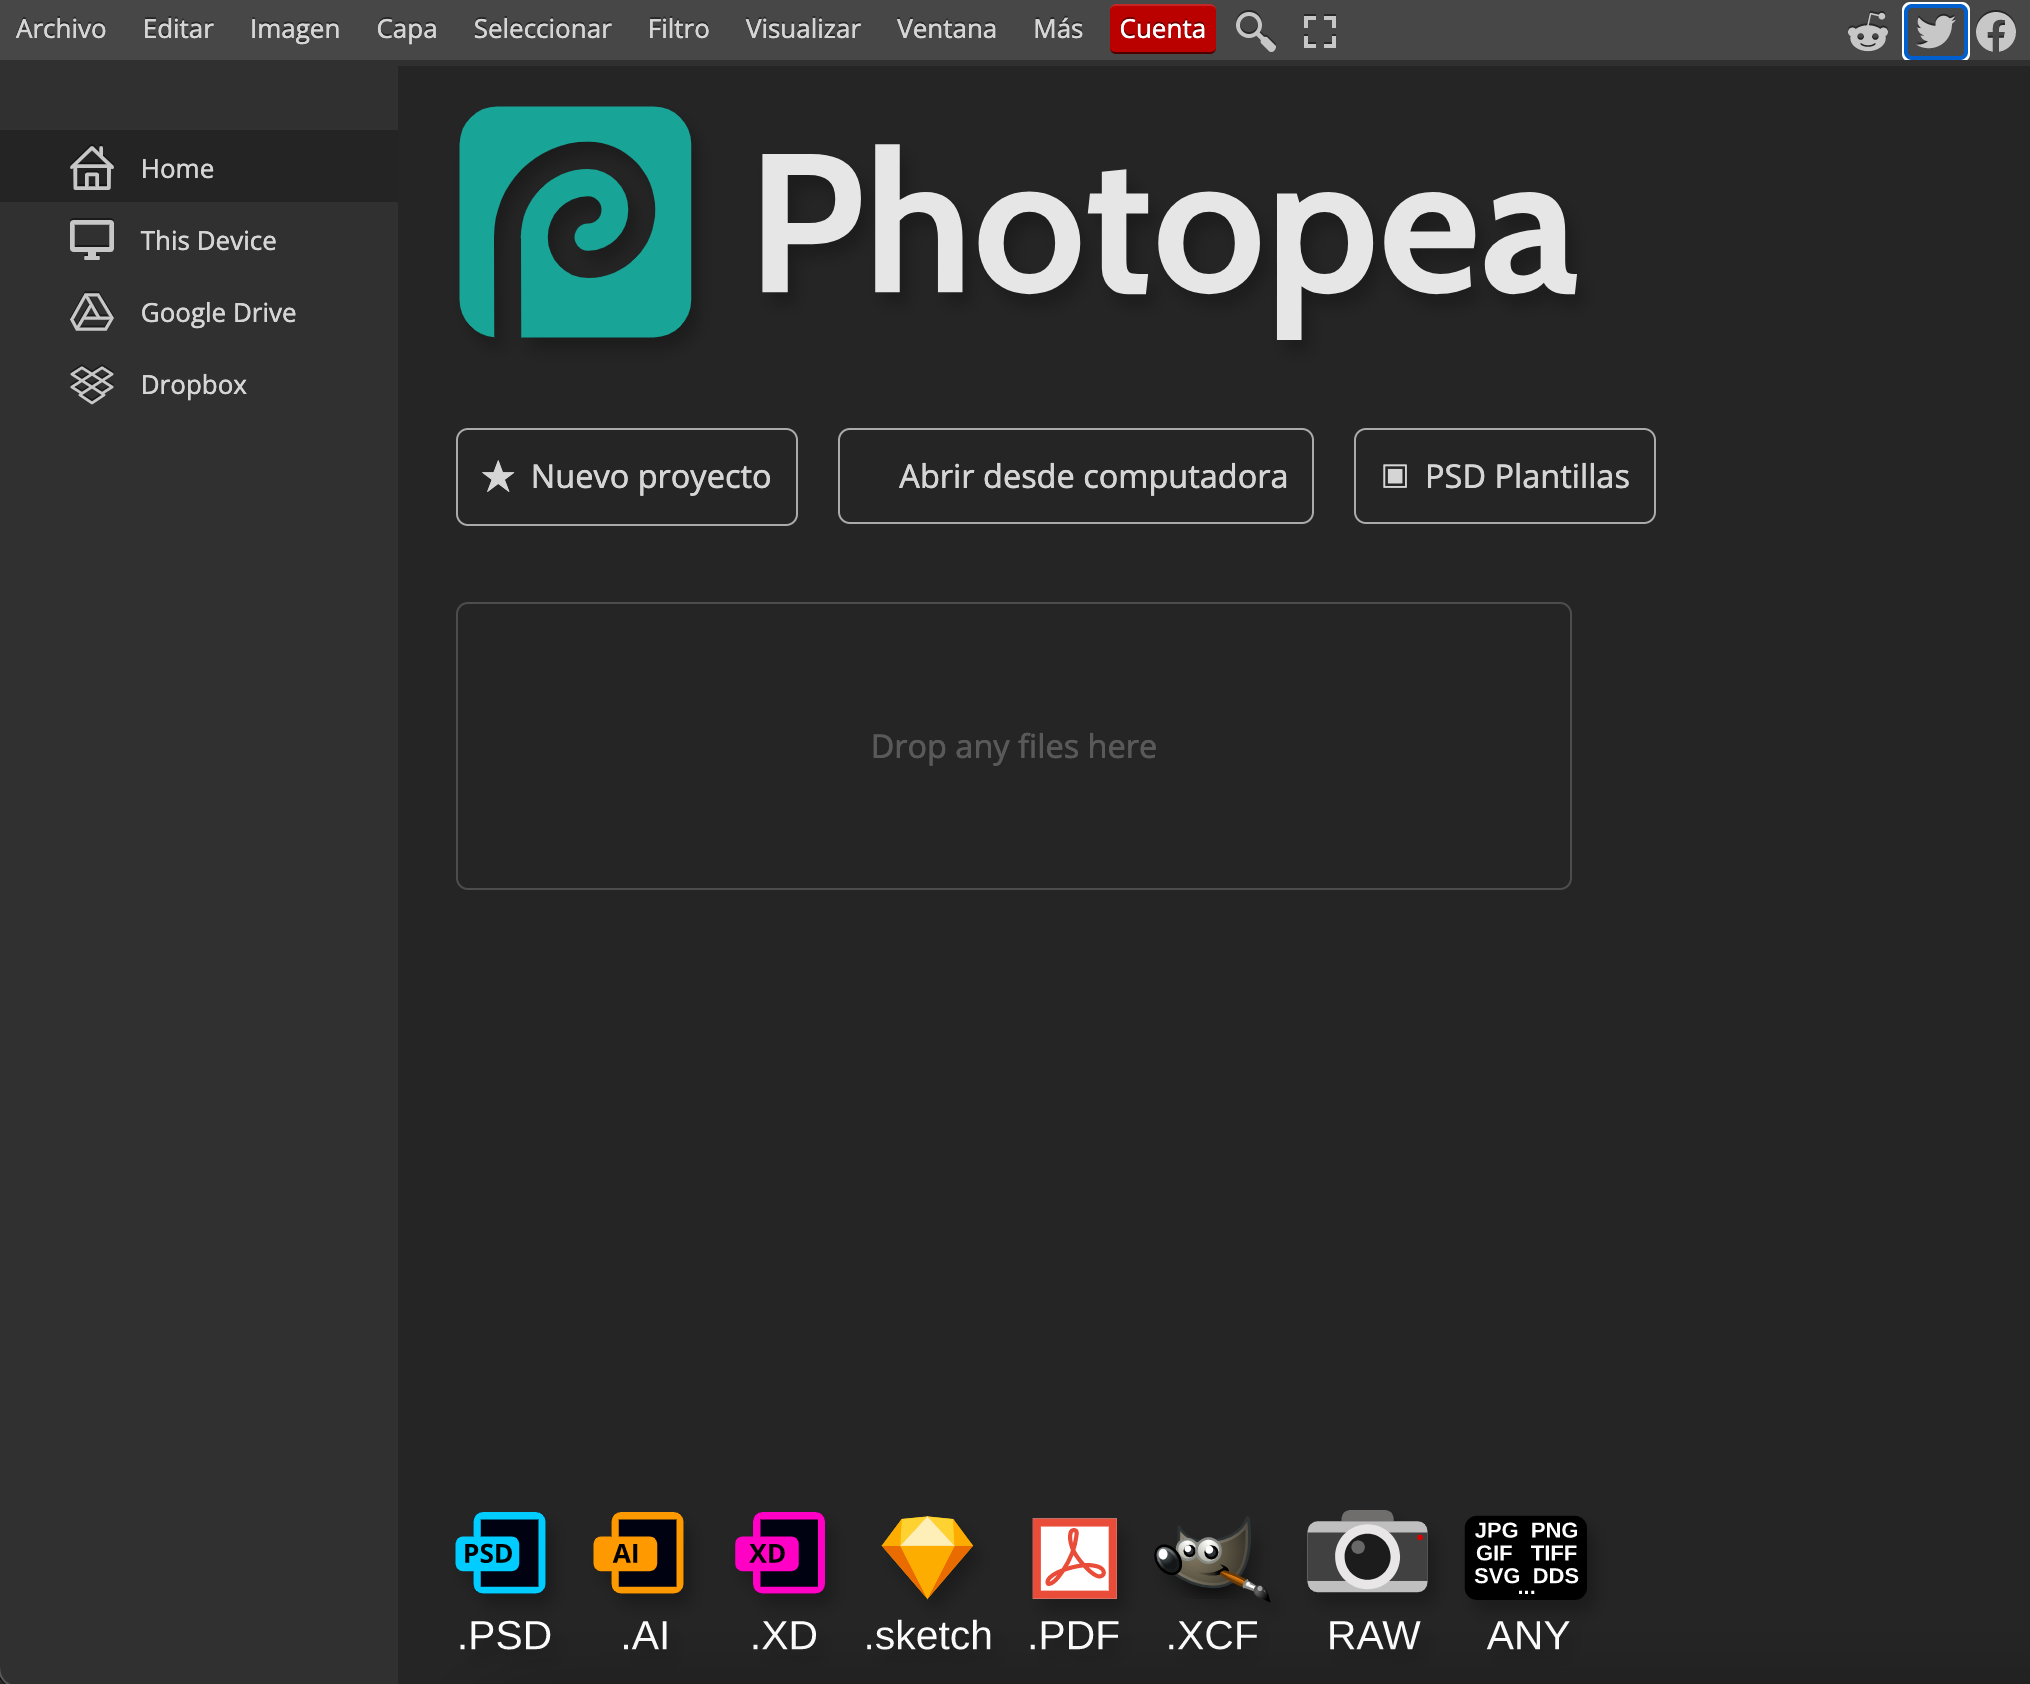Viewport: 2030px width, 1684px height.
Task: Click the Photopea spiral logo
Action: [575, 222]
